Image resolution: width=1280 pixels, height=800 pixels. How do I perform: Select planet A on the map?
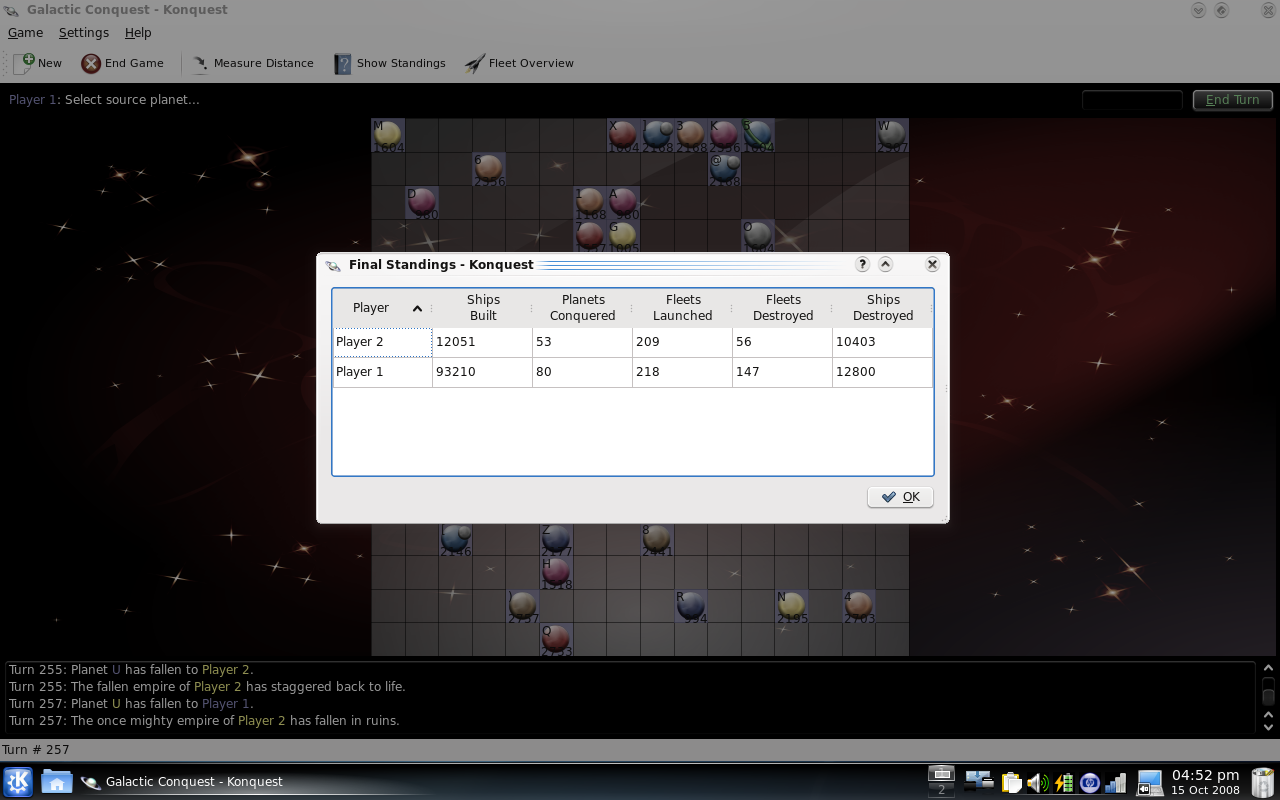(x=623, y=202)
